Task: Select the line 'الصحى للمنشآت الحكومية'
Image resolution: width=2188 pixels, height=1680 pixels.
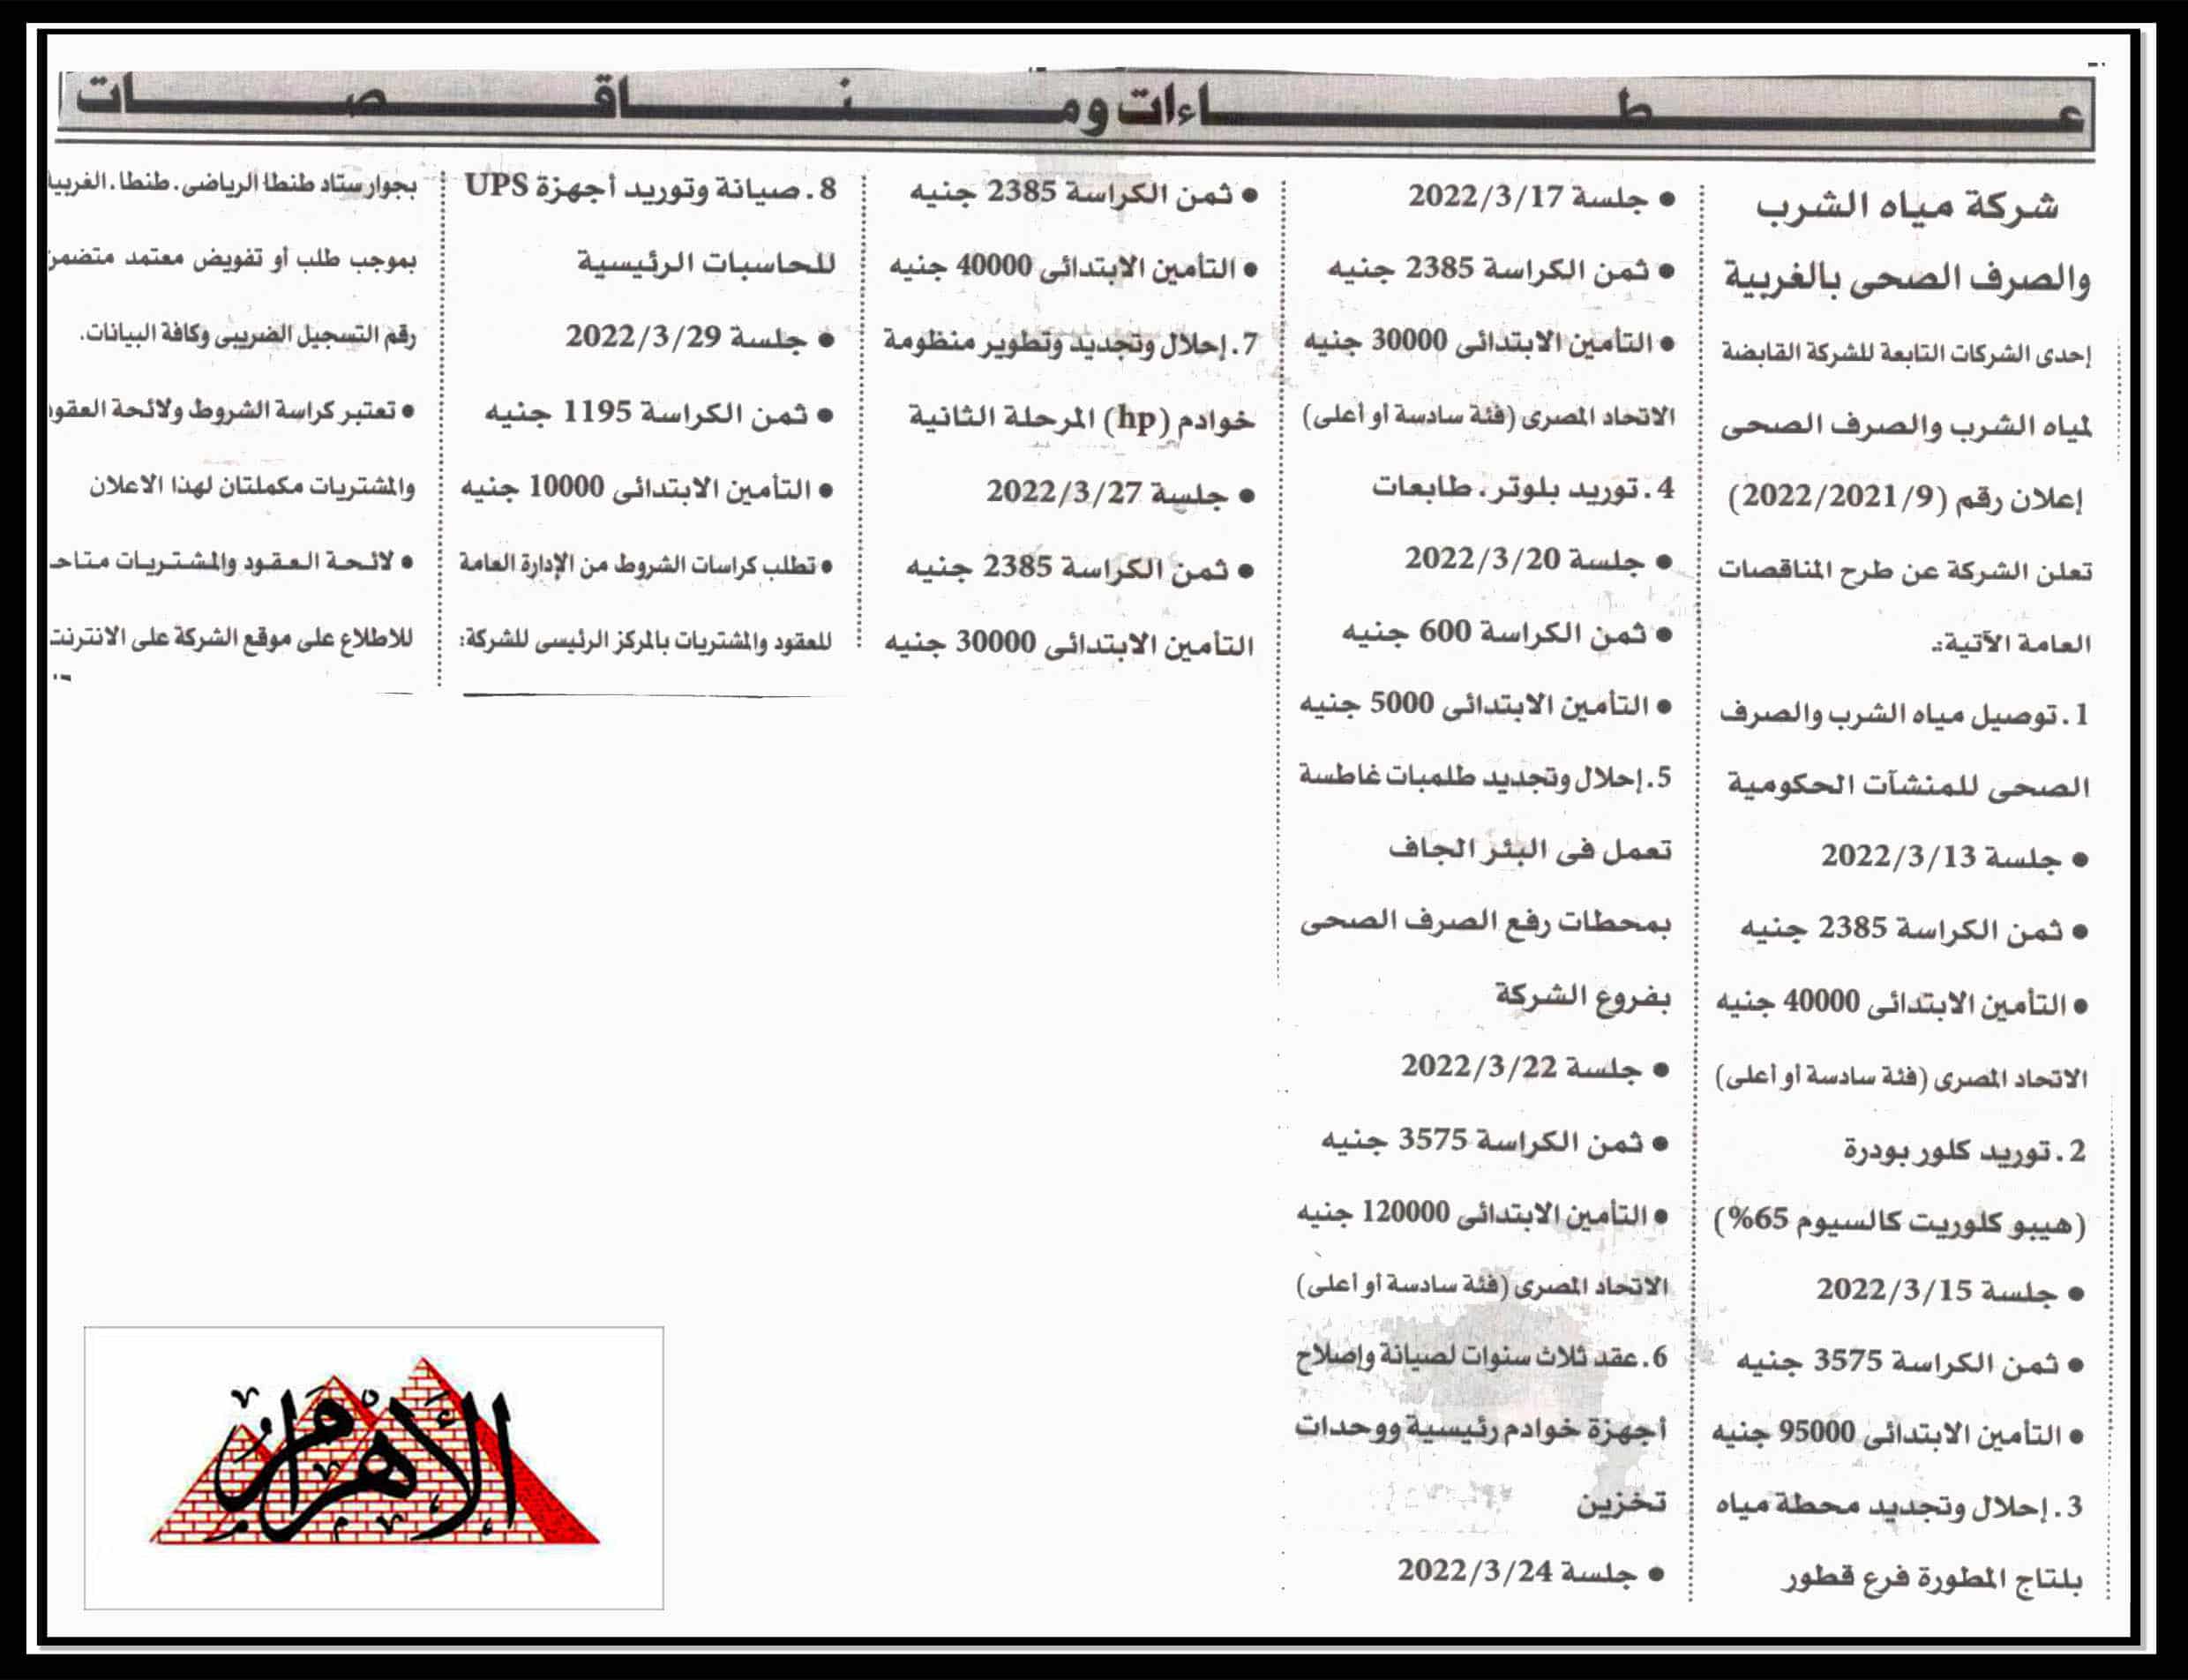Action: (x=1909, y=787)
